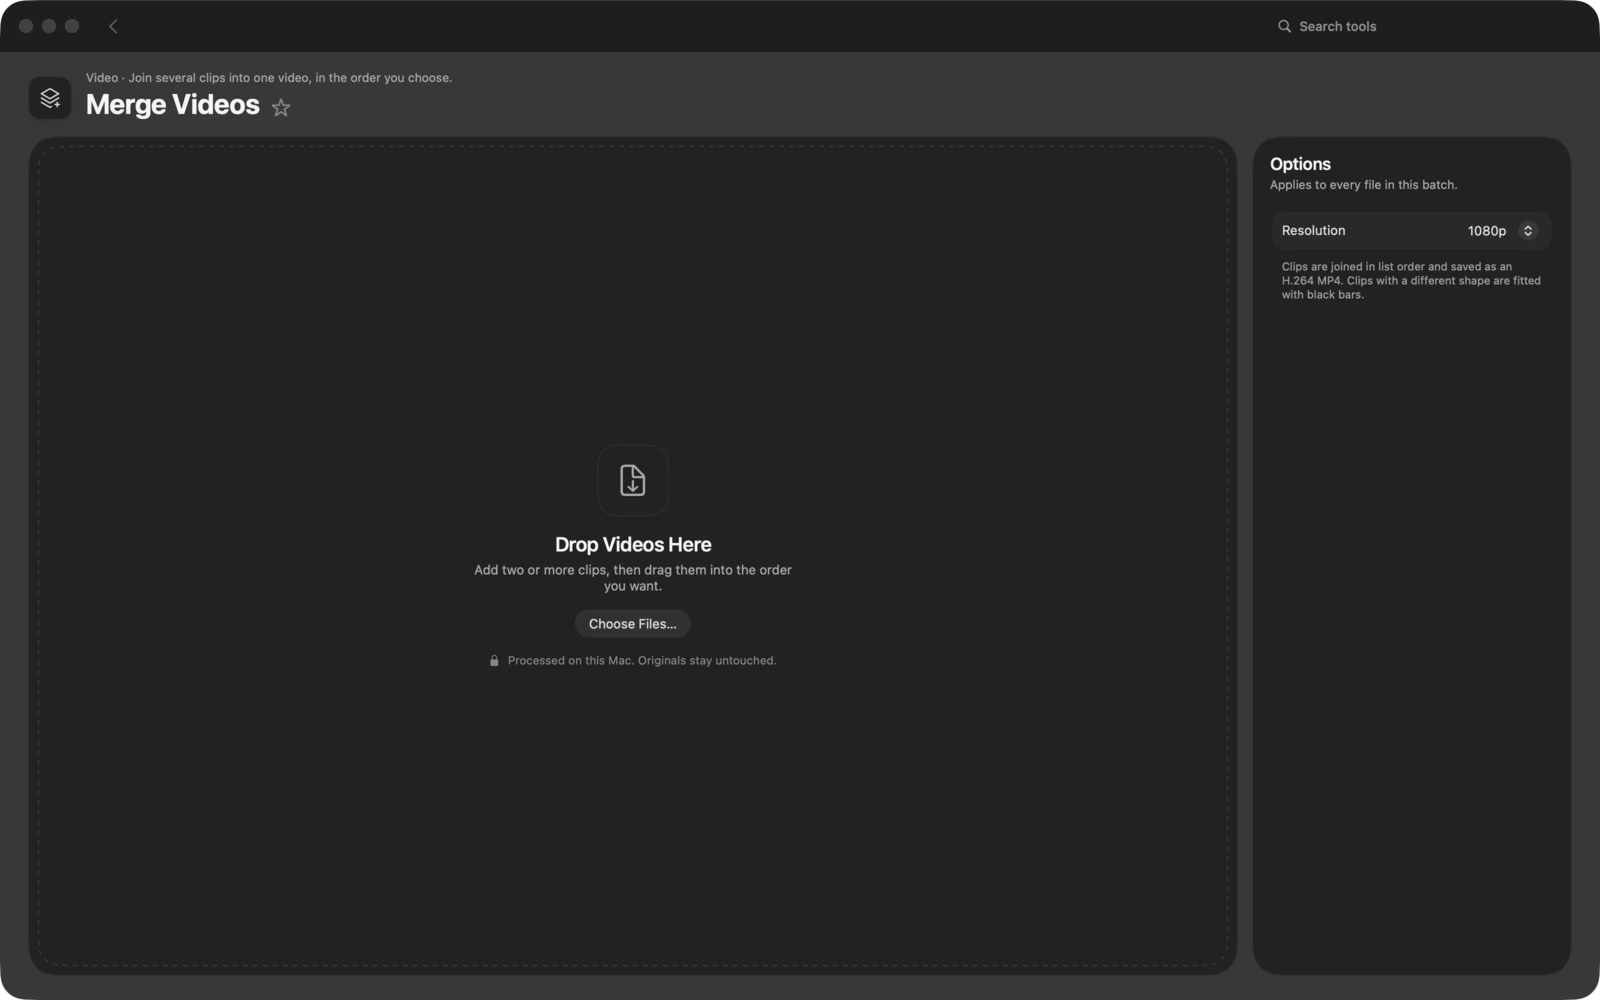Open the Choose Files dialog

(633, 624)
